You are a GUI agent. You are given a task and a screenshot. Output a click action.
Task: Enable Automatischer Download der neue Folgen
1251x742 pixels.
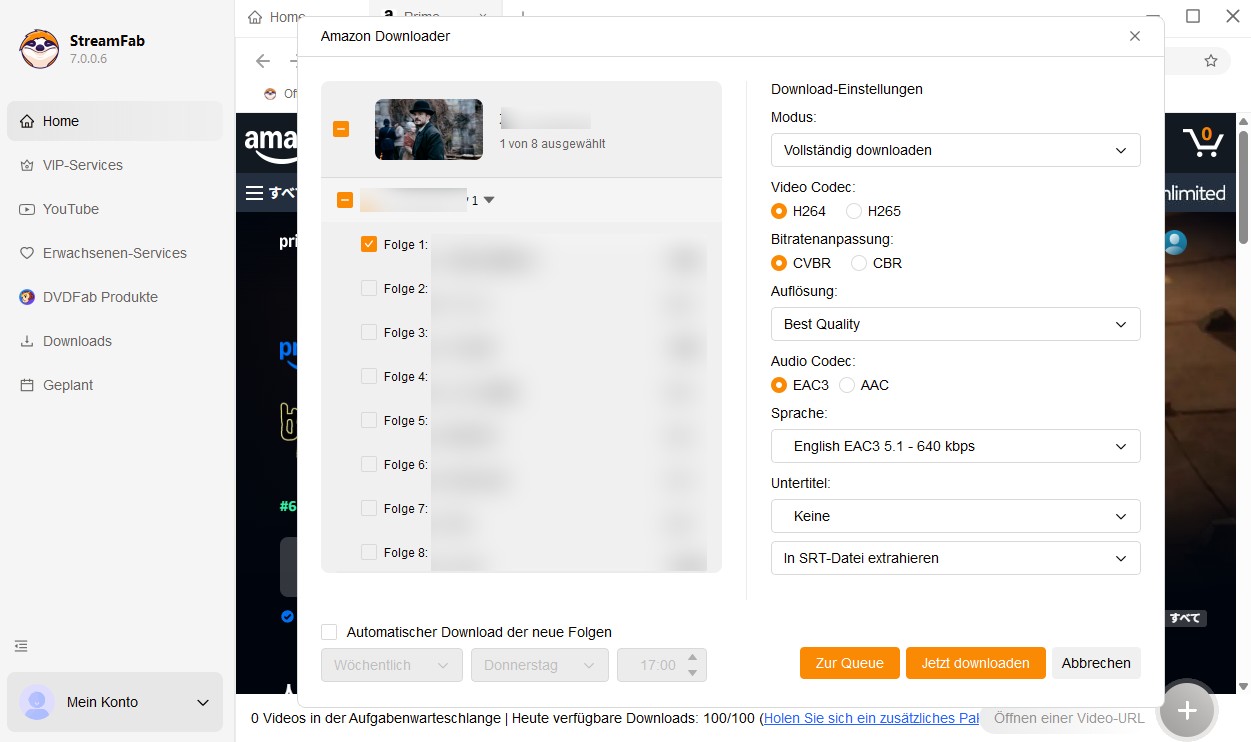tap(329, 632)
